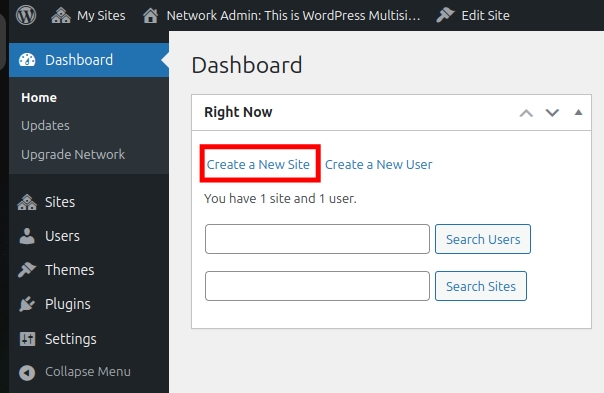Click the Search Users button

(x=483, y=239)
